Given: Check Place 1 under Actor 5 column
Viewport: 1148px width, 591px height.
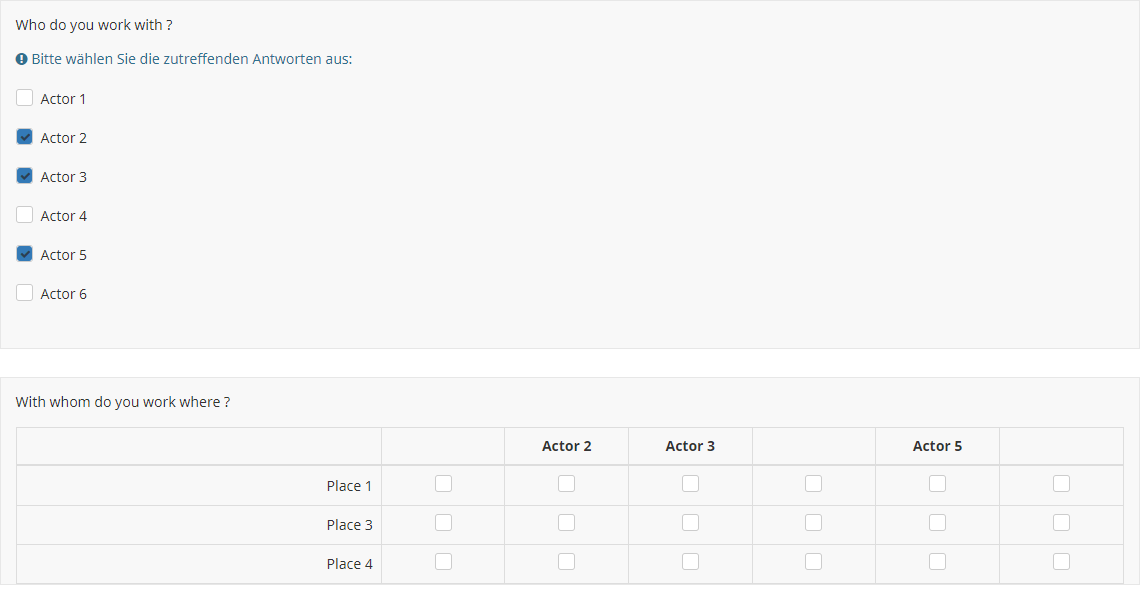Looking at the screenshot, I should (x=937, y=484).
